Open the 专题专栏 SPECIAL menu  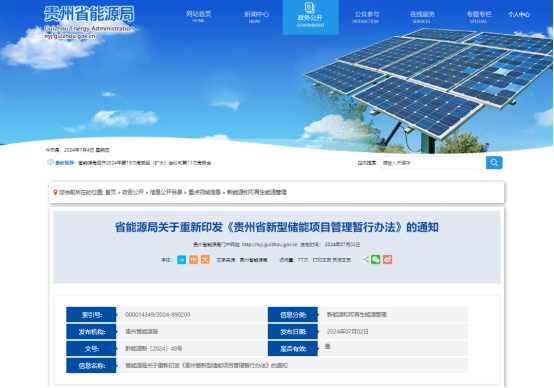[479, 17]
